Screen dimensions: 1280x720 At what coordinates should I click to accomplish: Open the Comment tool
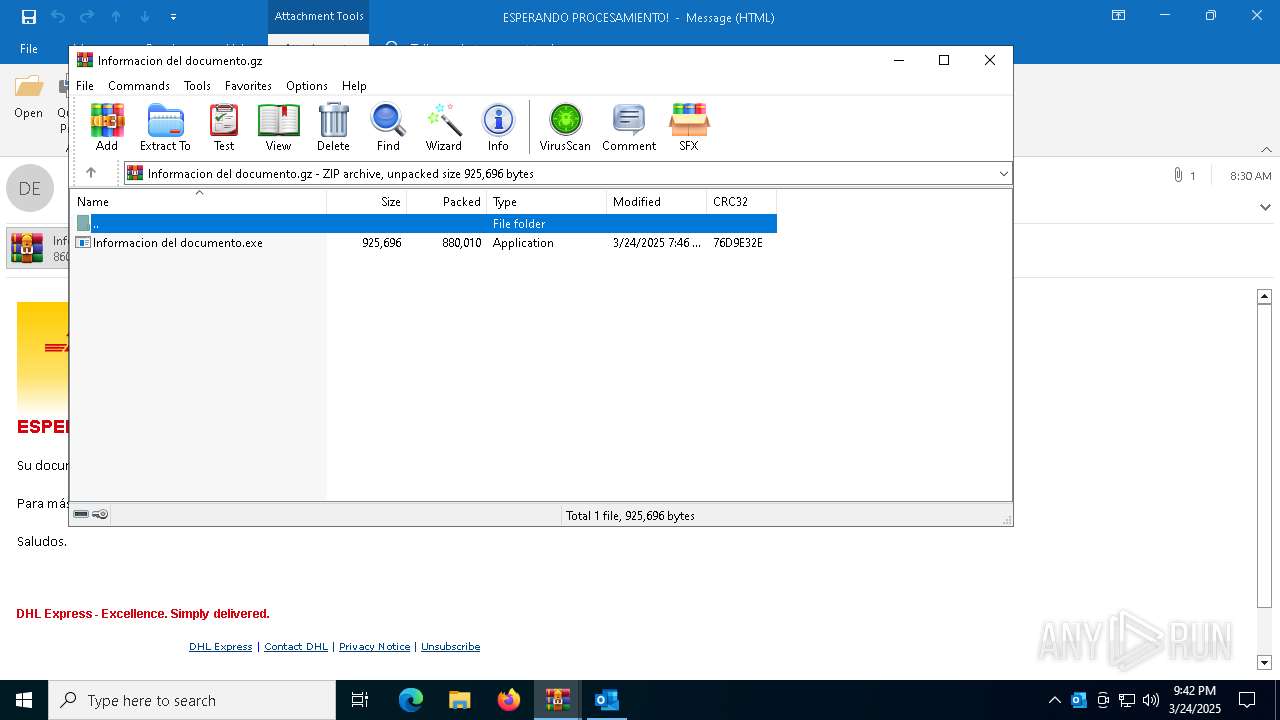[629, 127]
